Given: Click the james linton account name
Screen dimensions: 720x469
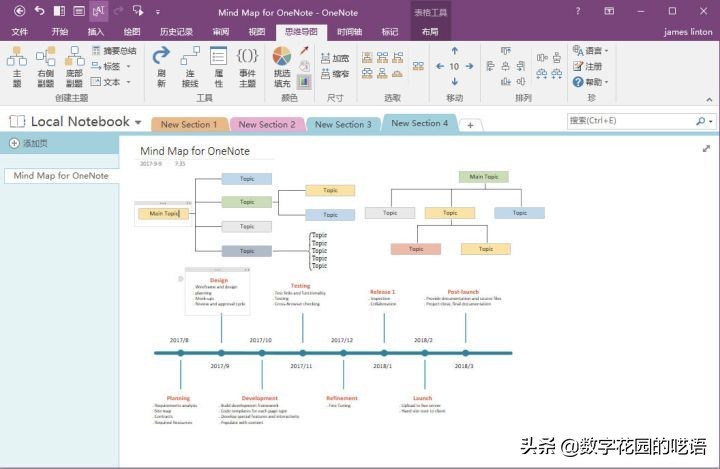Looking at the screenshot, I should pyautogui.click(x=687, y=32).
